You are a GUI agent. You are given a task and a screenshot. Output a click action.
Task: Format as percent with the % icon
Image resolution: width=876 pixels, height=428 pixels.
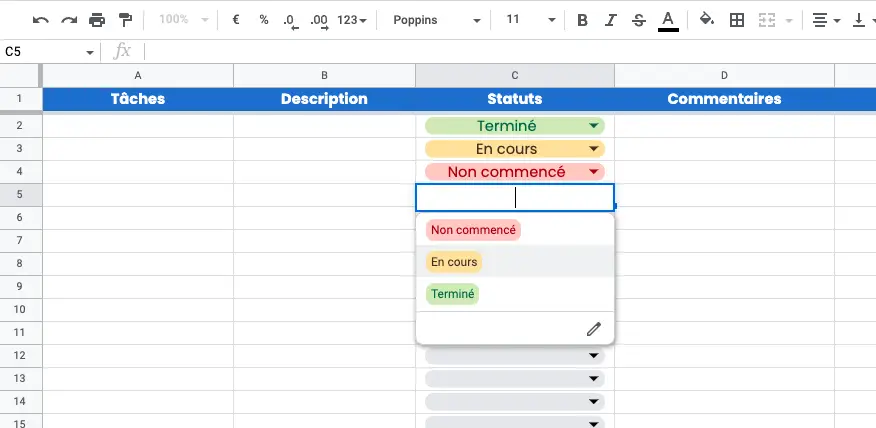264,20
